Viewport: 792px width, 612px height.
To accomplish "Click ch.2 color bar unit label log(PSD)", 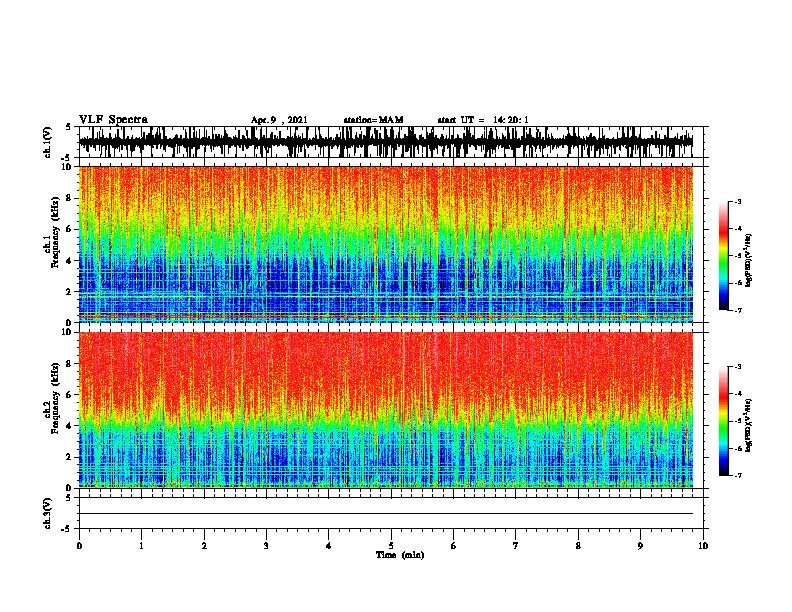I will click(749, 425).
